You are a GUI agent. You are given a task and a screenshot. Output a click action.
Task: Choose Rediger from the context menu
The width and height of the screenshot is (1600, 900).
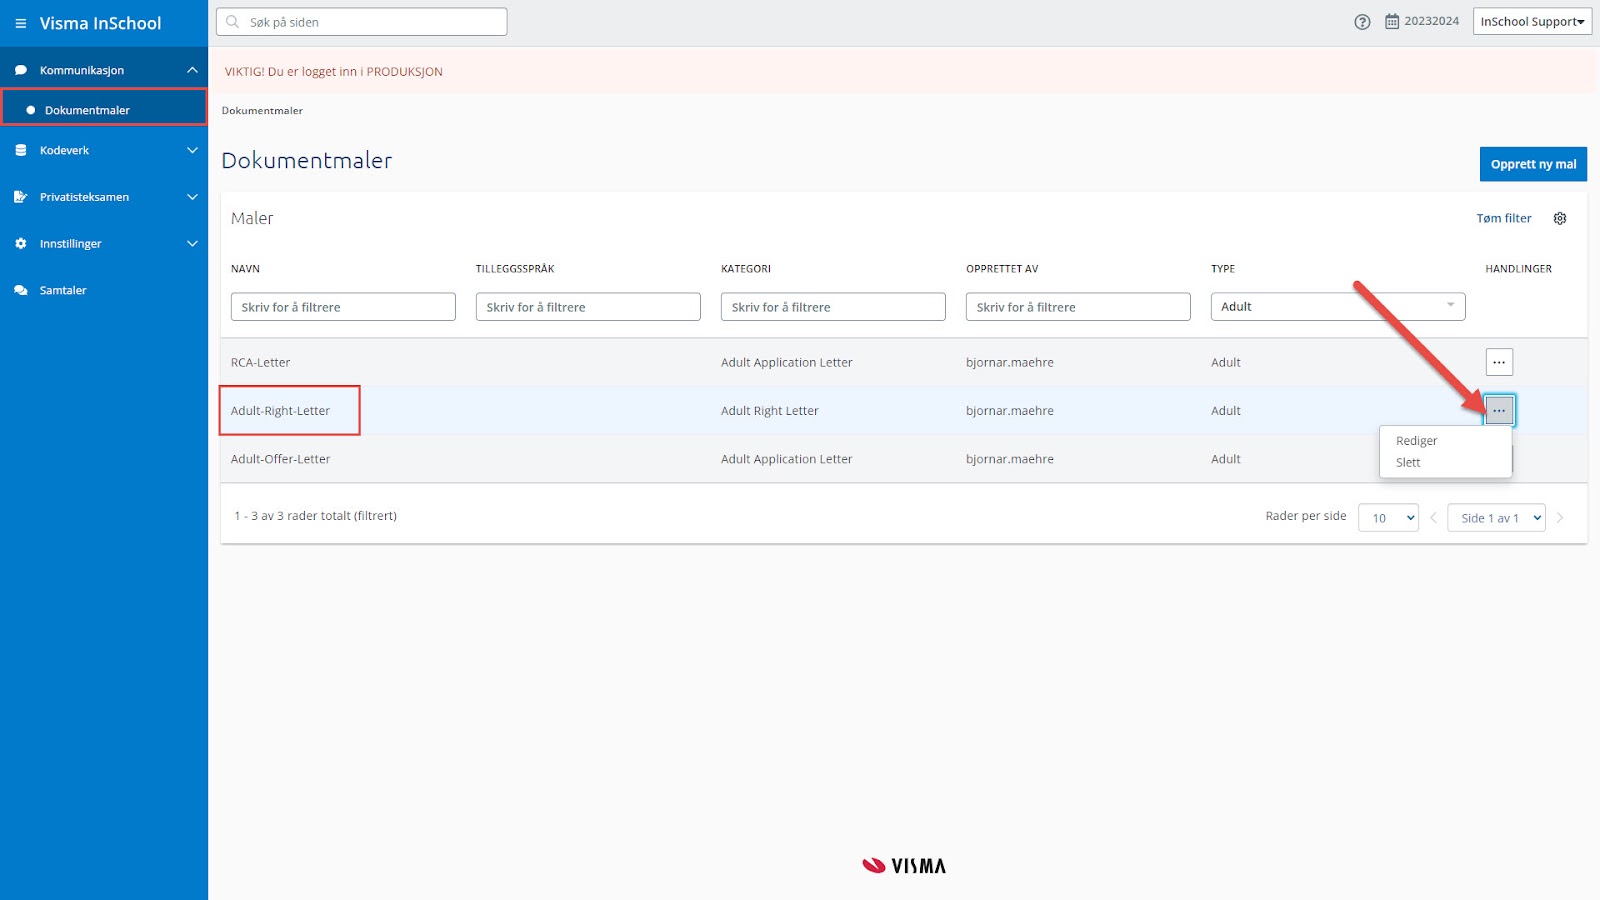point(1416,441)
